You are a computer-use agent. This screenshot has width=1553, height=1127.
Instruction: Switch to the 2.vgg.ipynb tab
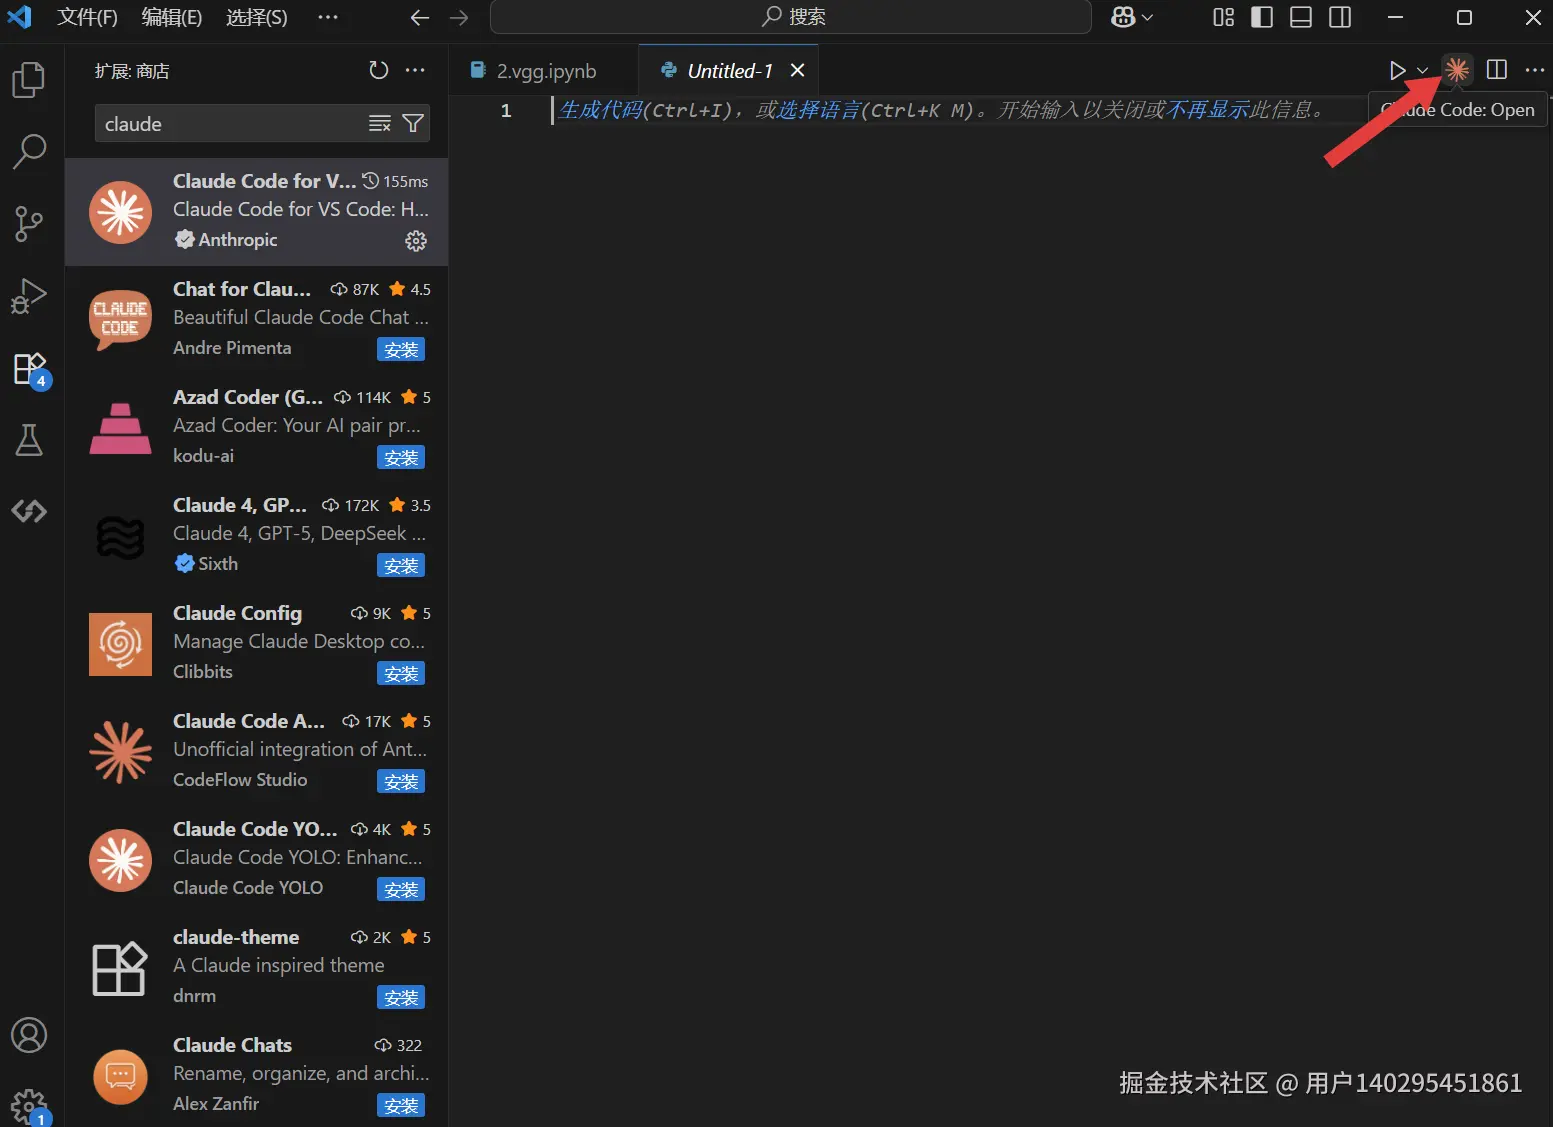[543, 71]
